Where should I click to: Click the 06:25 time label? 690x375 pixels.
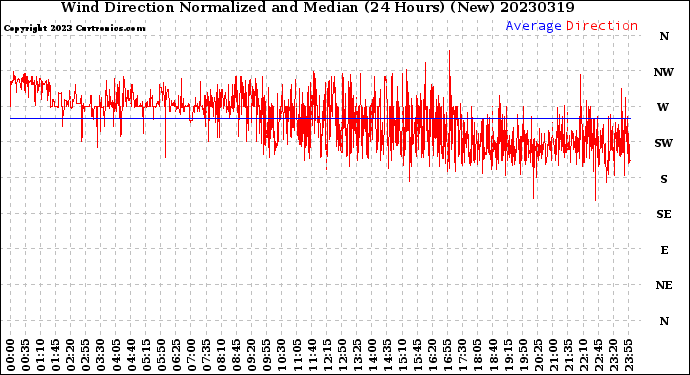[176, 355]
